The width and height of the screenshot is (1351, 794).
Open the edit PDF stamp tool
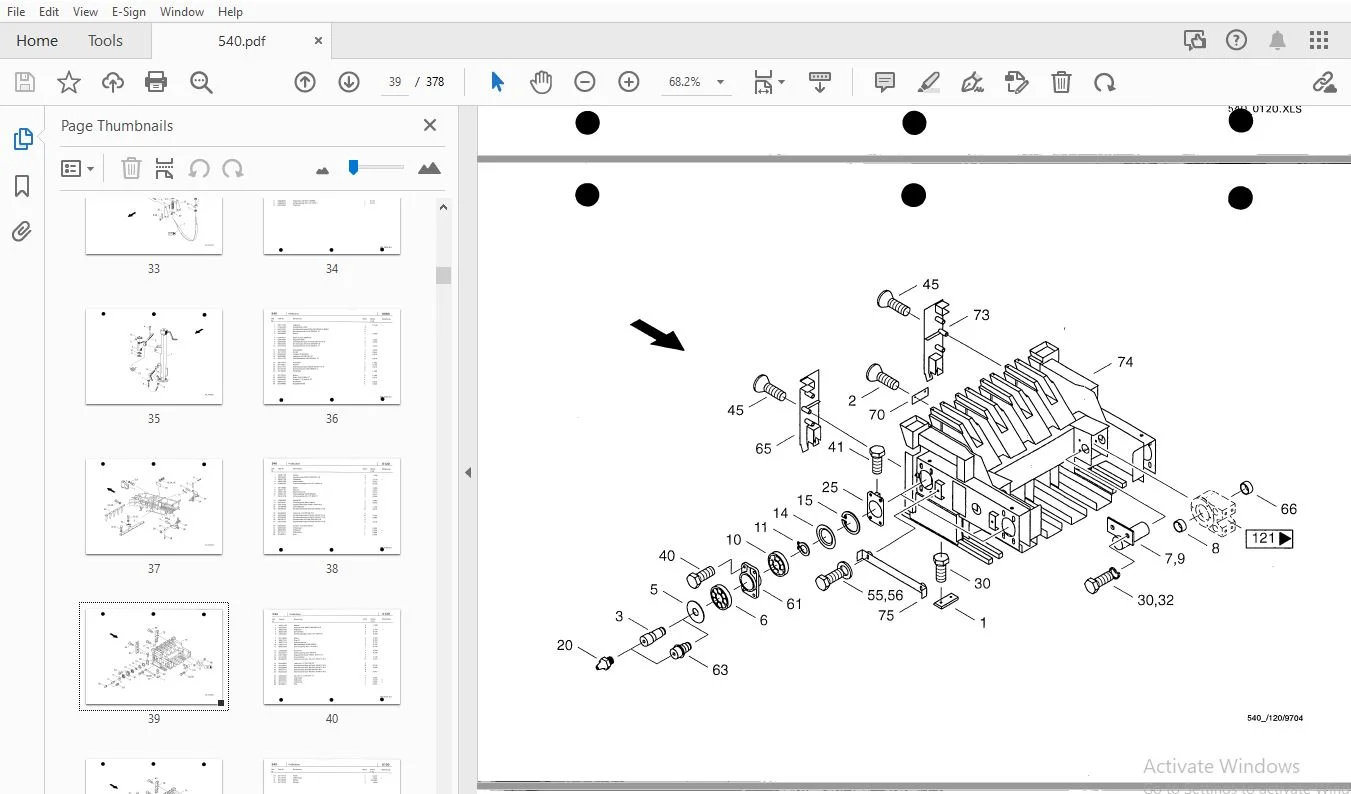click(1016, 82)
